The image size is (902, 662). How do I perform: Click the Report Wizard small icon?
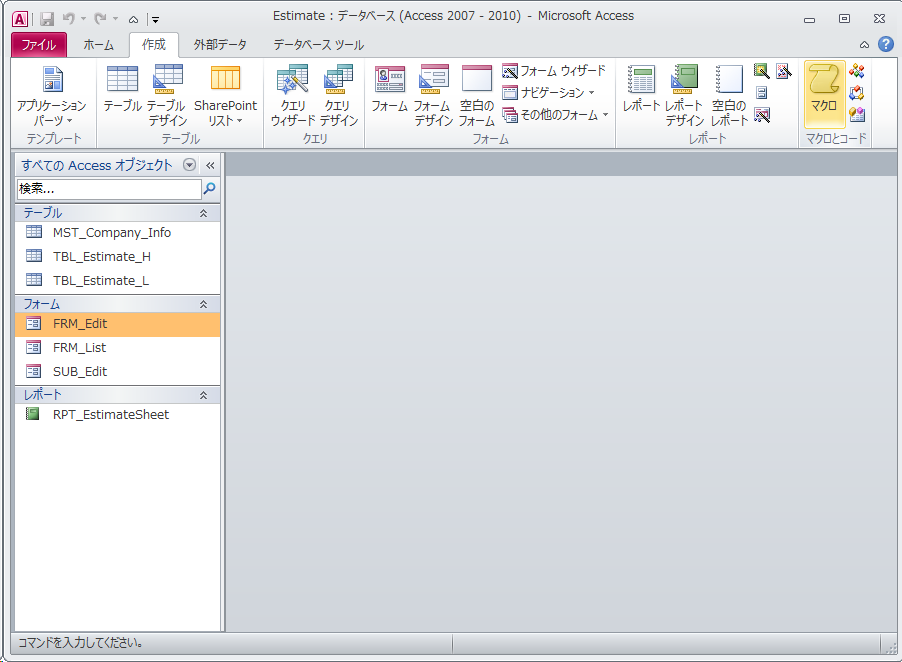coord(762,71)
